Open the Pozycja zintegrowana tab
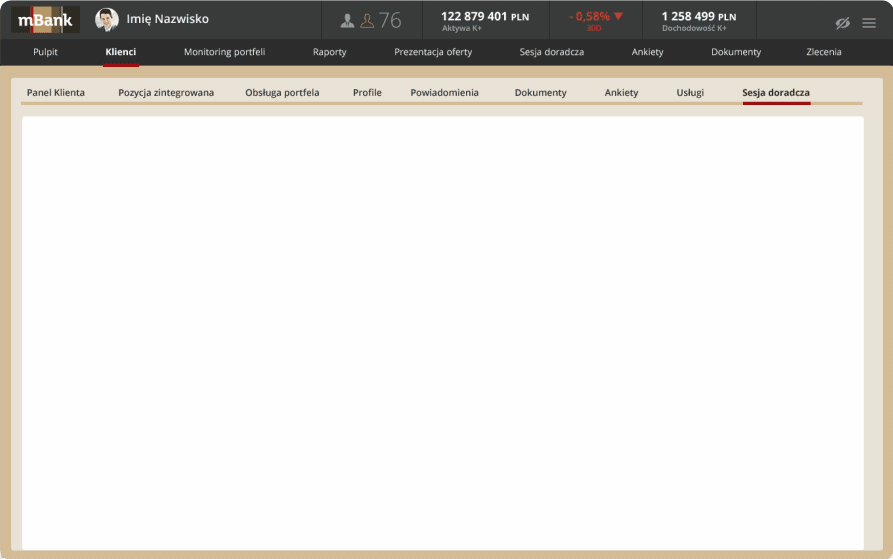 (166, 93)
